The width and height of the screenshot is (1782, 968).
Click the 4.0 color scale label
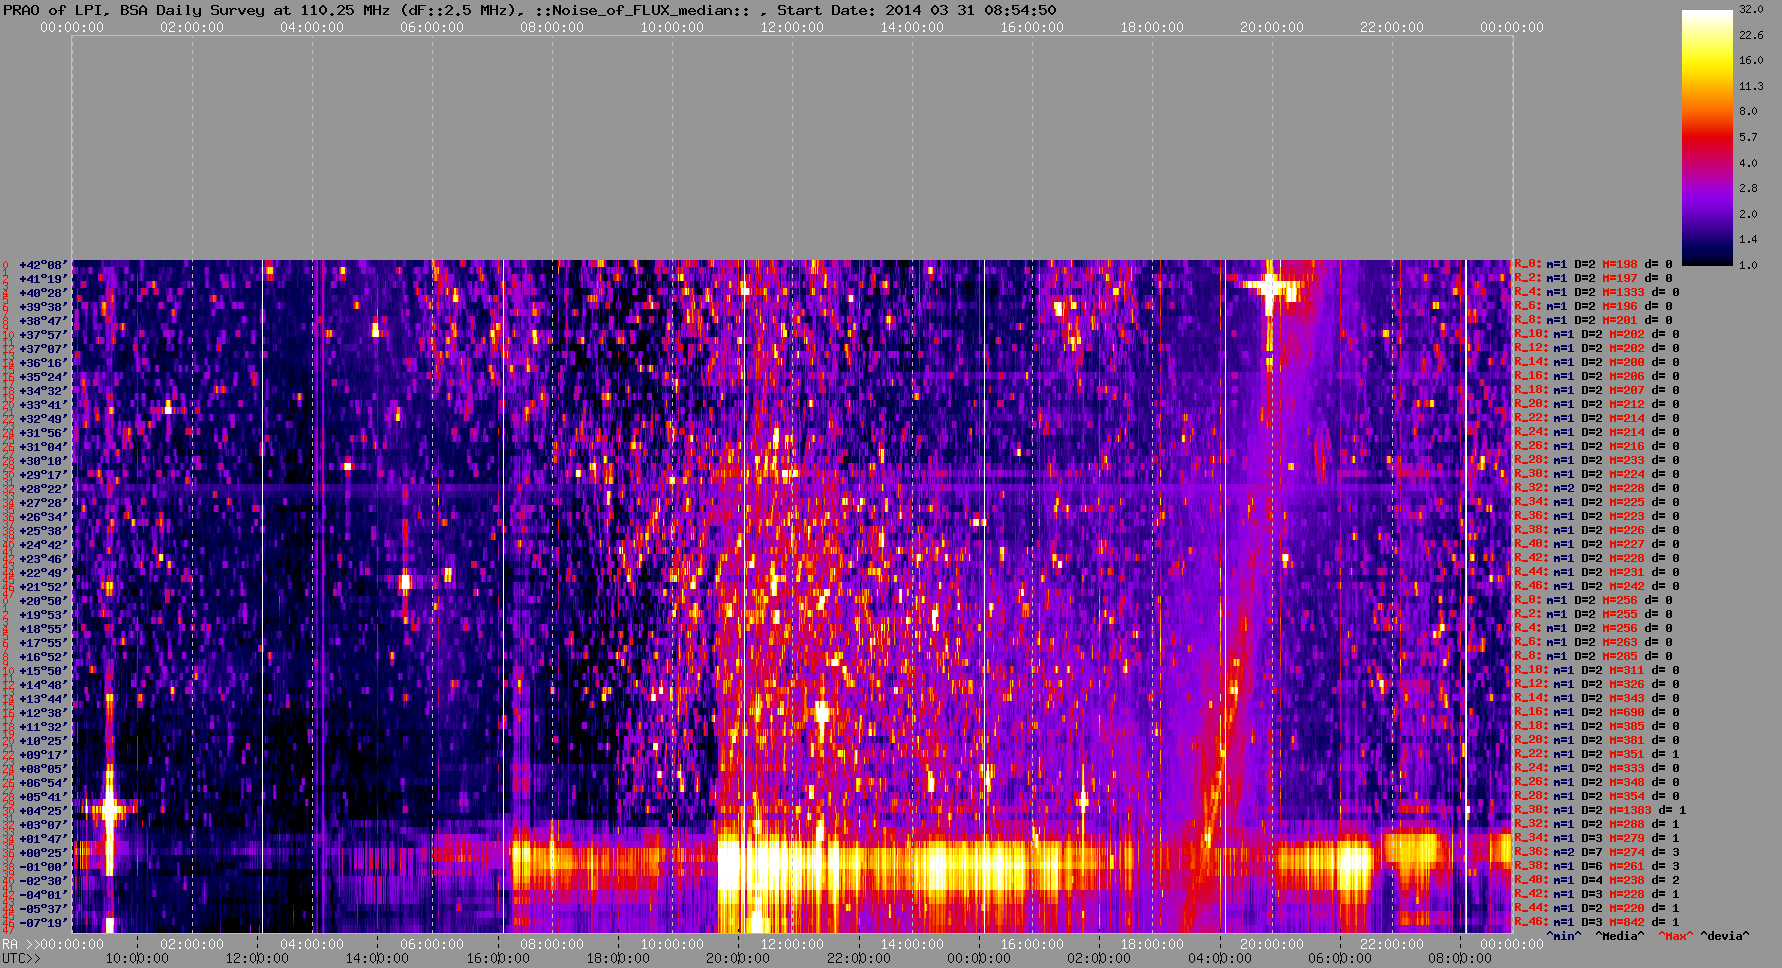pyautogui.click(x=1748, y=163)
